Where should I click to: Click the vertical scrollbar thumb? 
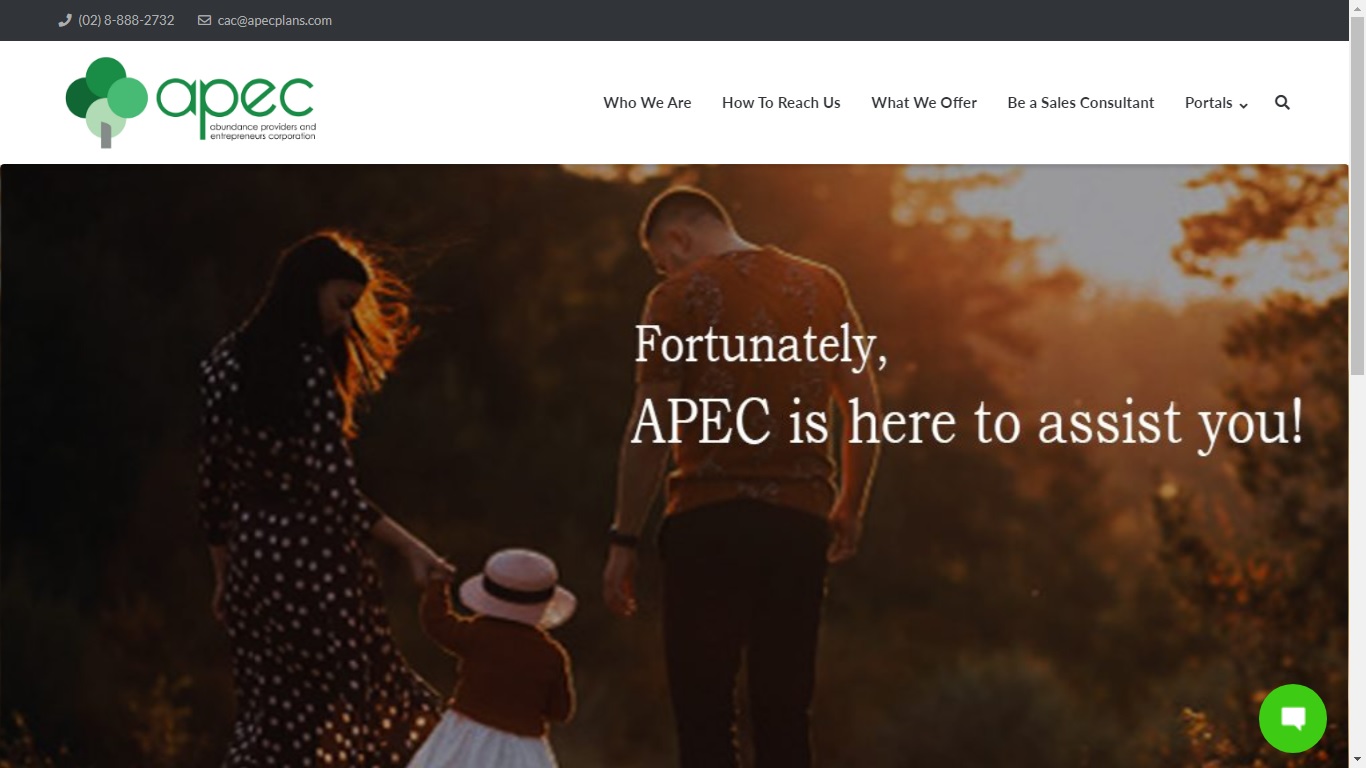pyautogui.click(x=1357, y=196)
